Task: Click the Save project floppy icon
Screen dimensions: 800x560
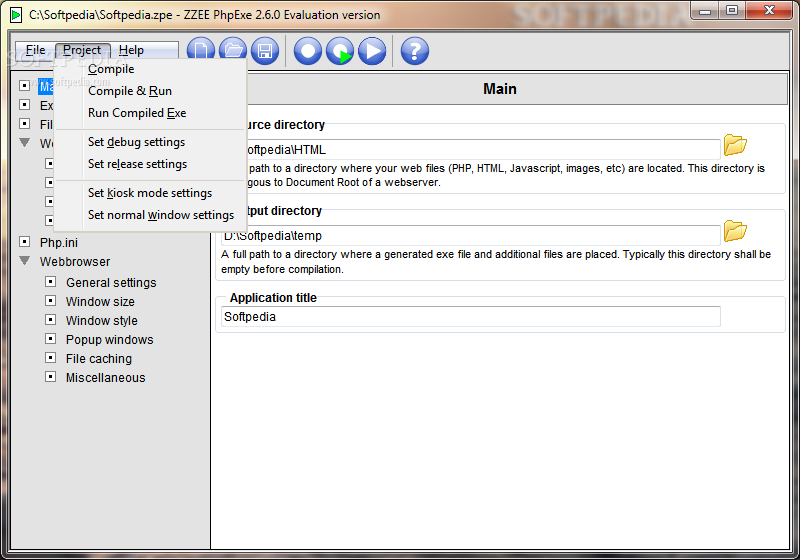Action: click(x=265, y=51)
